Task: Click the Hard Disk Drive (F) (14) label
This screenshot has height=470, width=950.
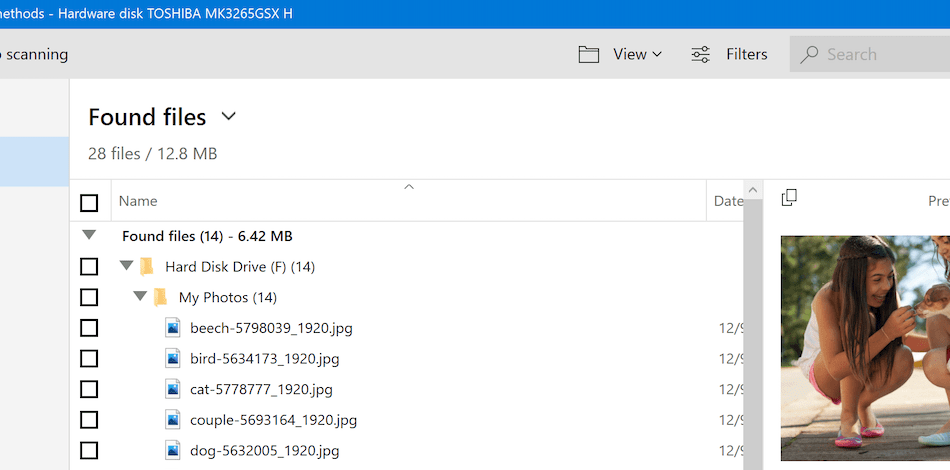Action: click(x=240, y=266)
